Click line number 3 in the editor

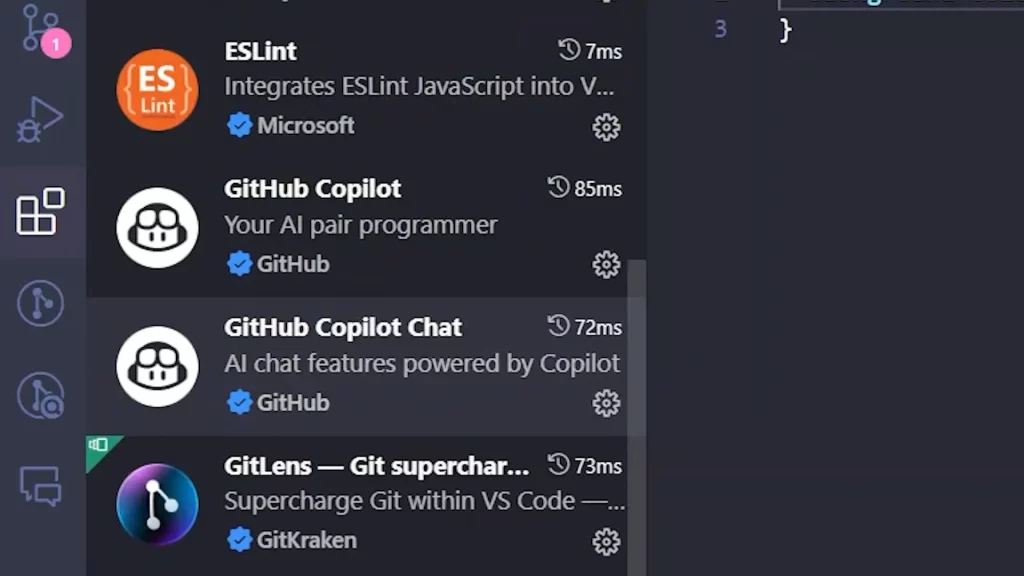[720, 29]
